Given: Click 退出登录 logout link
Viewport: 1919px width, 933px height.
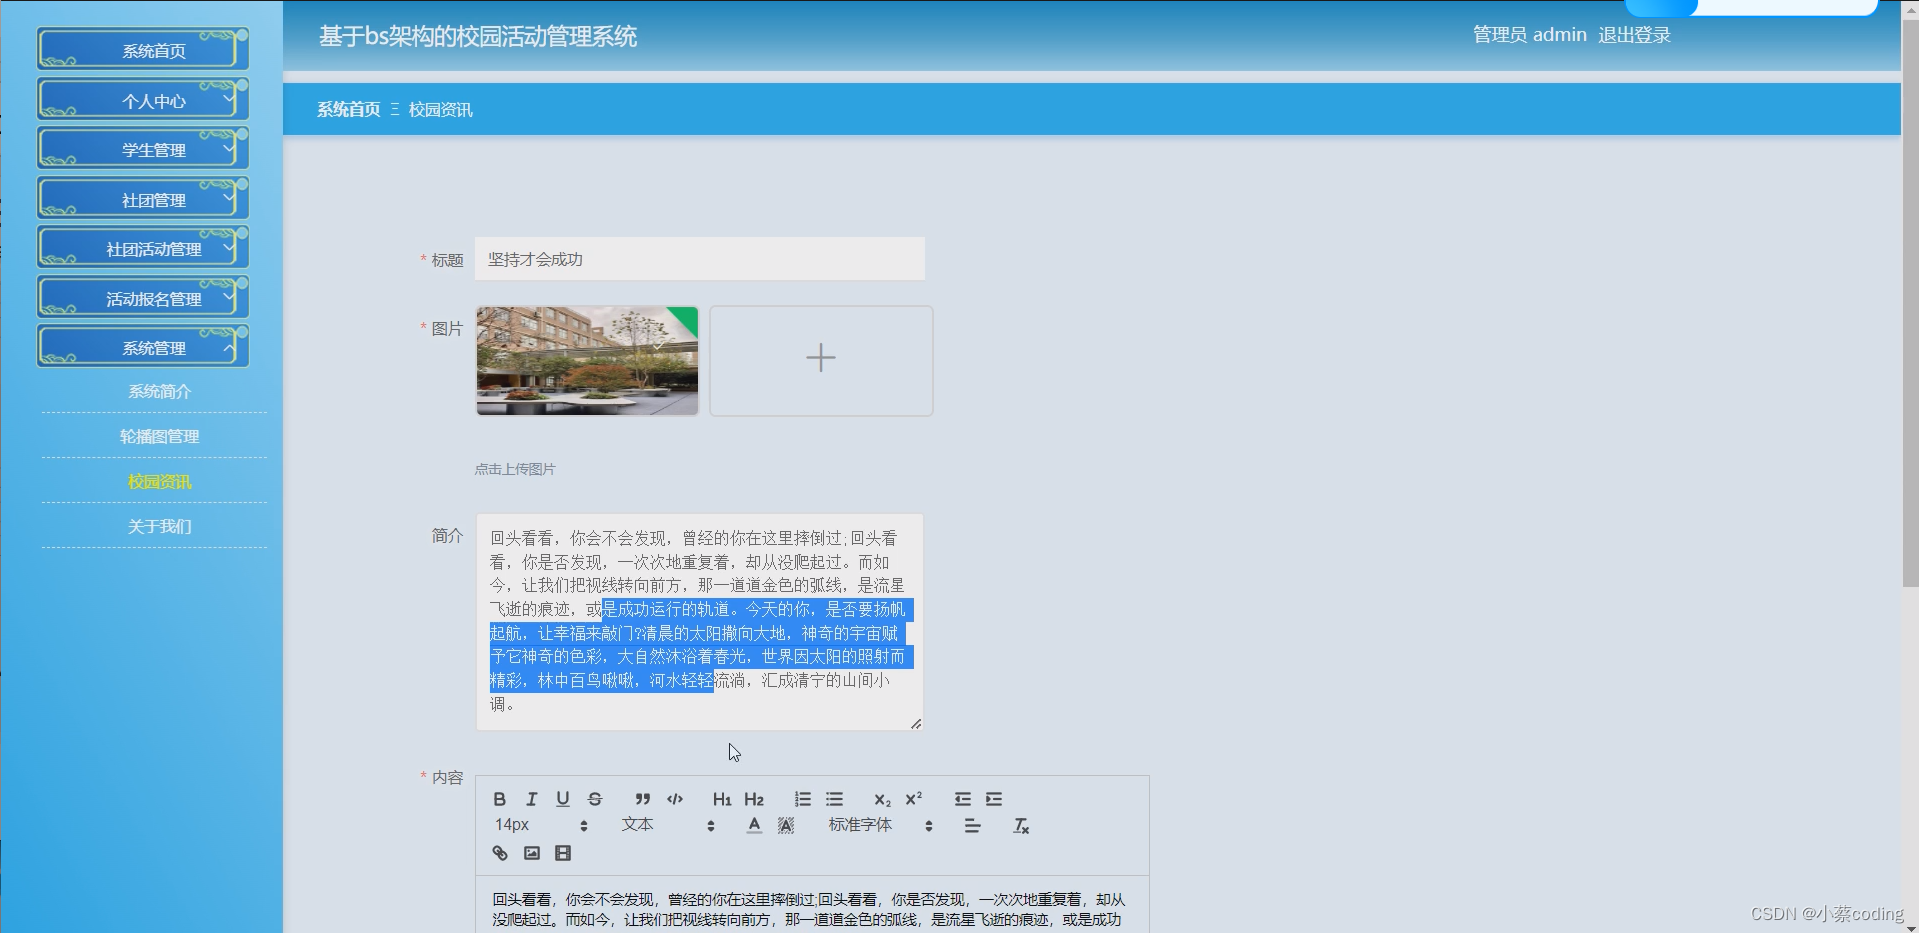Looking at the screenshot, I should pyautogui.click(x=1634, y=35).
